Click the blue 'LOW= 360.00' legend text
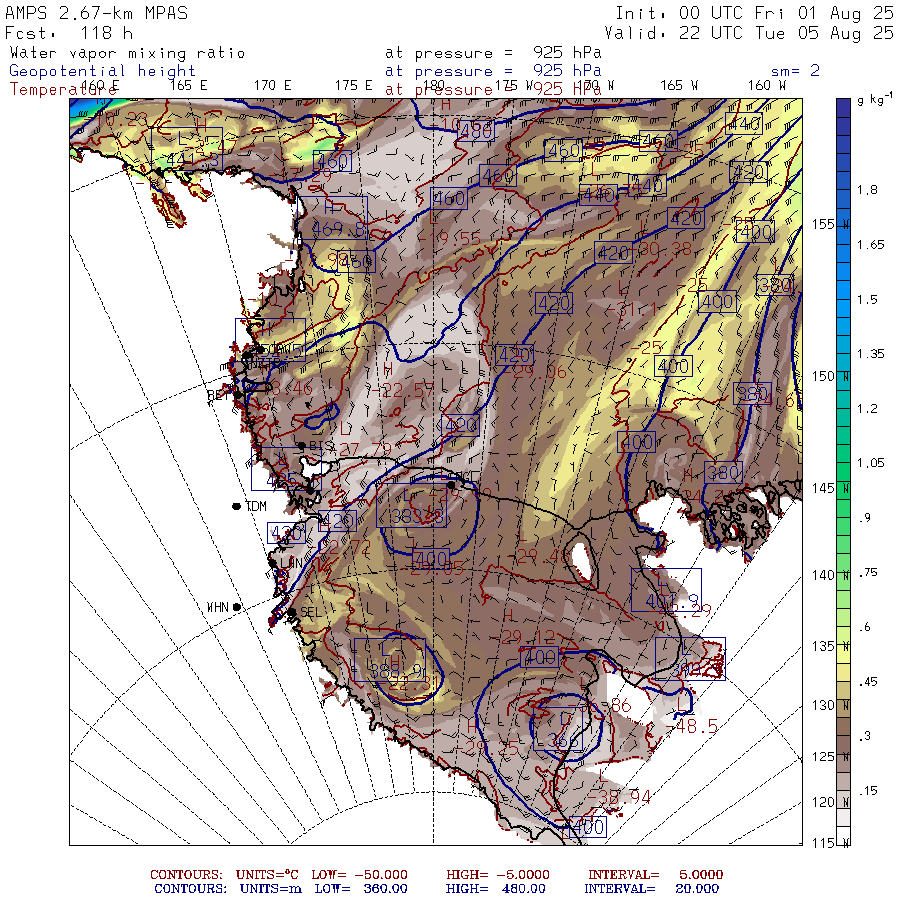 click(x=360, y=889)
